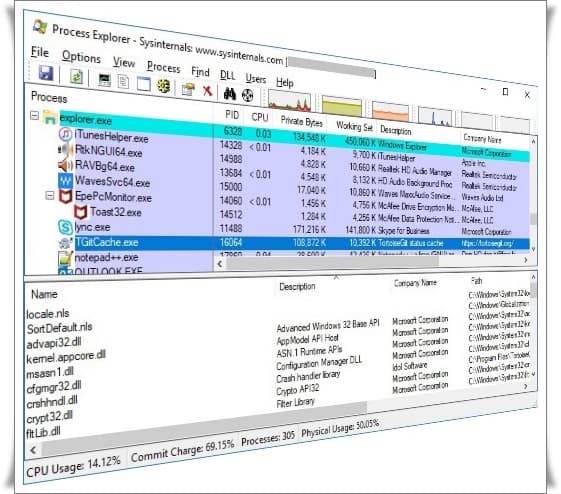Select the iTunesHelper.exe process

tap(111, 137)
